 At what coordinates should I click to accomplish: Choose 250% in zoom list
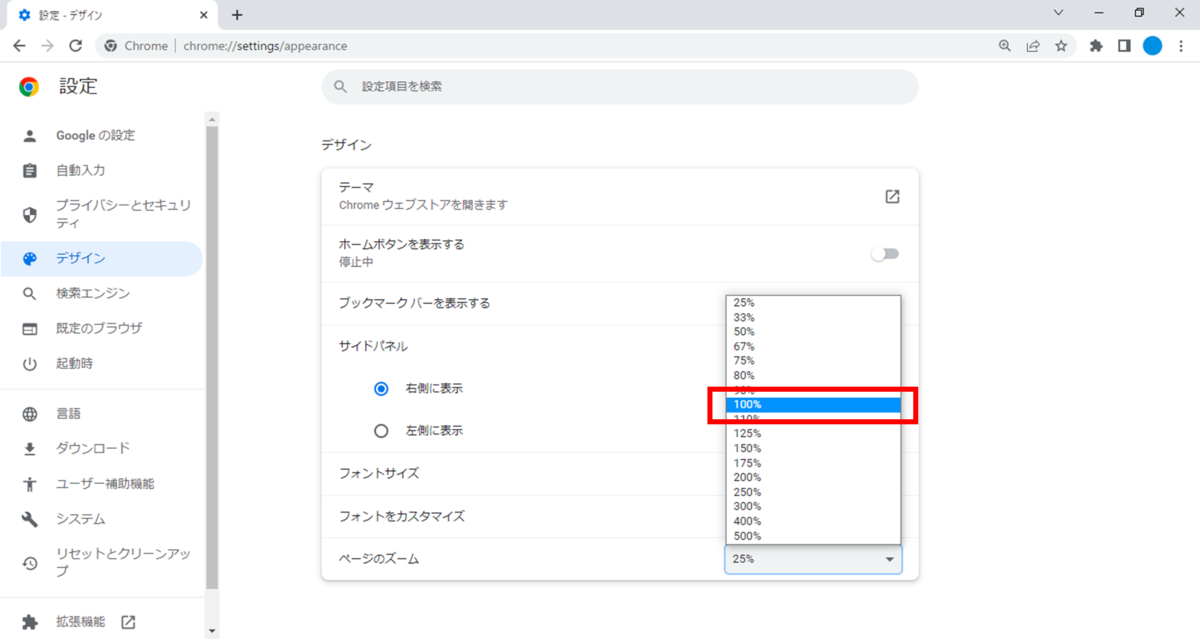click(x=813, y=492)
